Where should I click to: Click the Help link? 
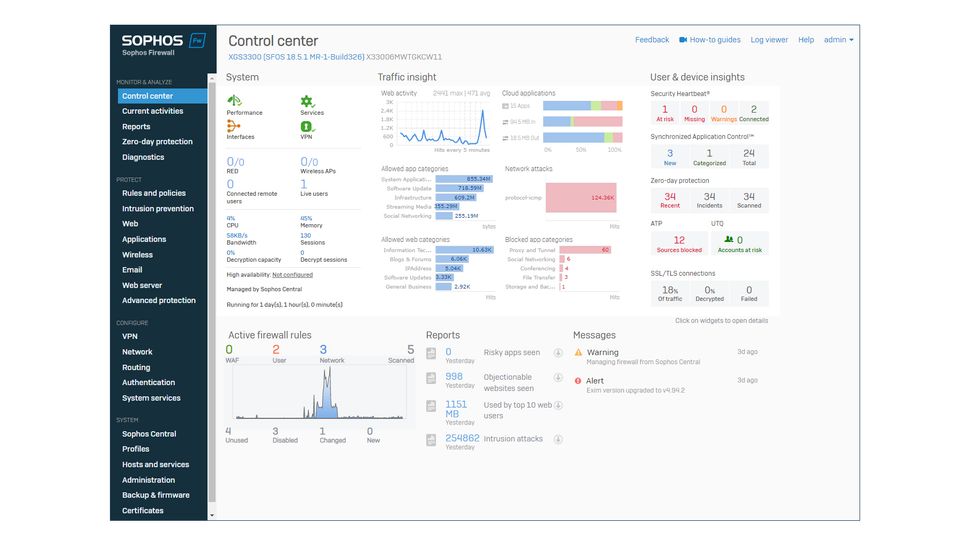(x=806, y=40)
